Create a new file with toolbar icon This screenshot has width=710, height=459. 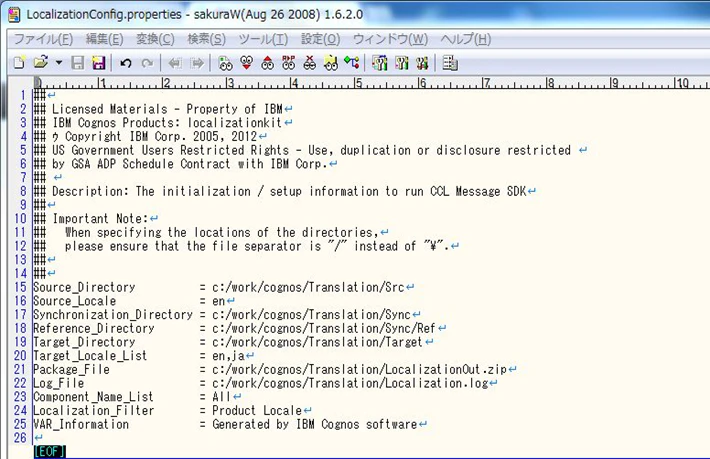point(19,63)
